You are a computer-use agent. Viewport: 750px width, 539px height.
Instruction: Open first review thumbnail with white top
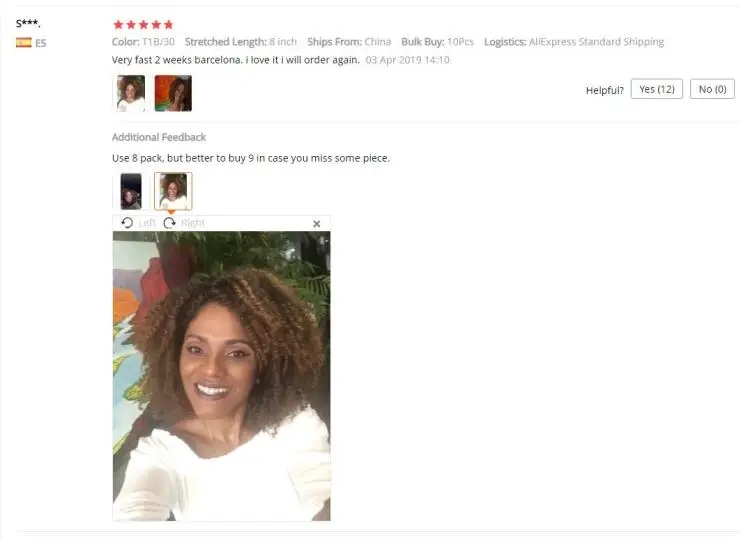tap(131, 93)
